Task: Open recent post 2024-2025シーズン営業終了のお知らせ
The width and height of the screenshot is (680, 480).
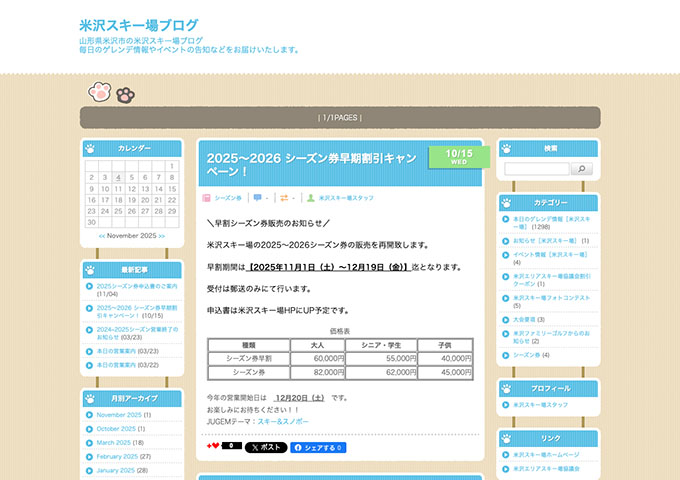Action: 137,333
